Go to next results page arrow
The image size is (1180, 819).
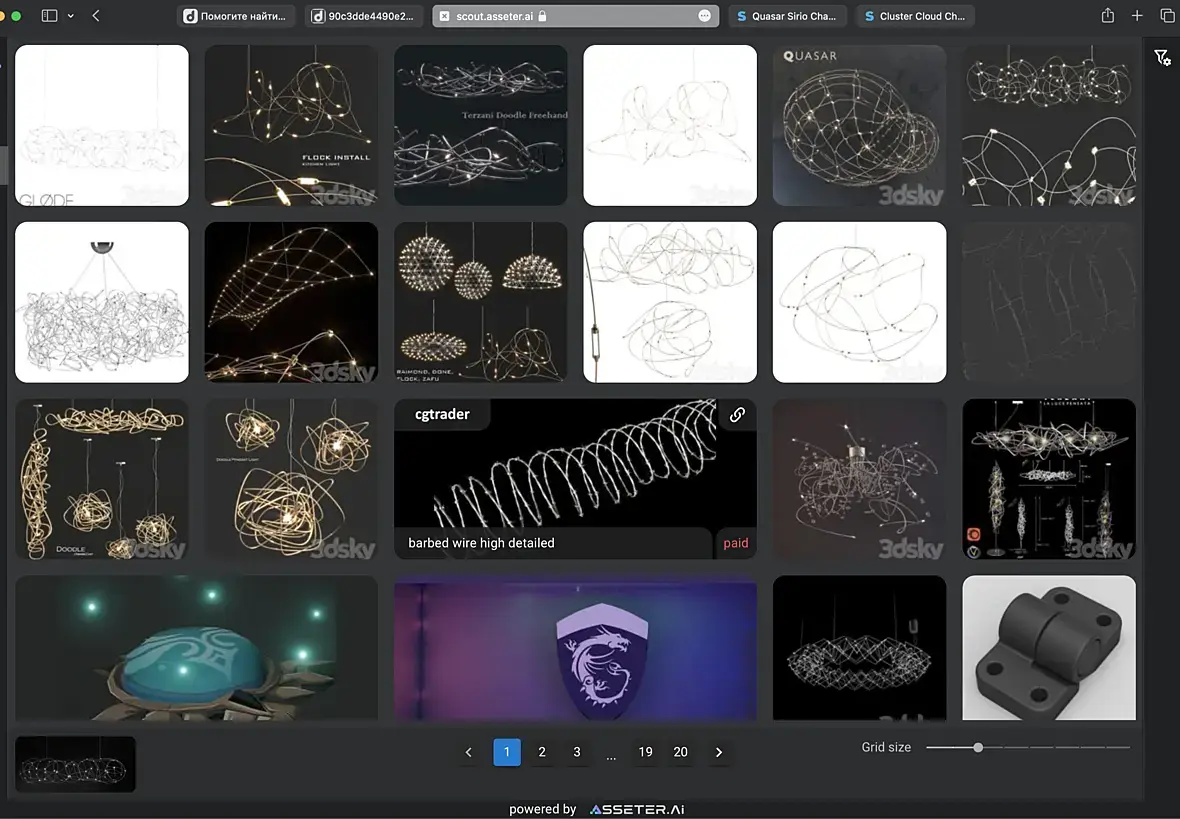718,752
